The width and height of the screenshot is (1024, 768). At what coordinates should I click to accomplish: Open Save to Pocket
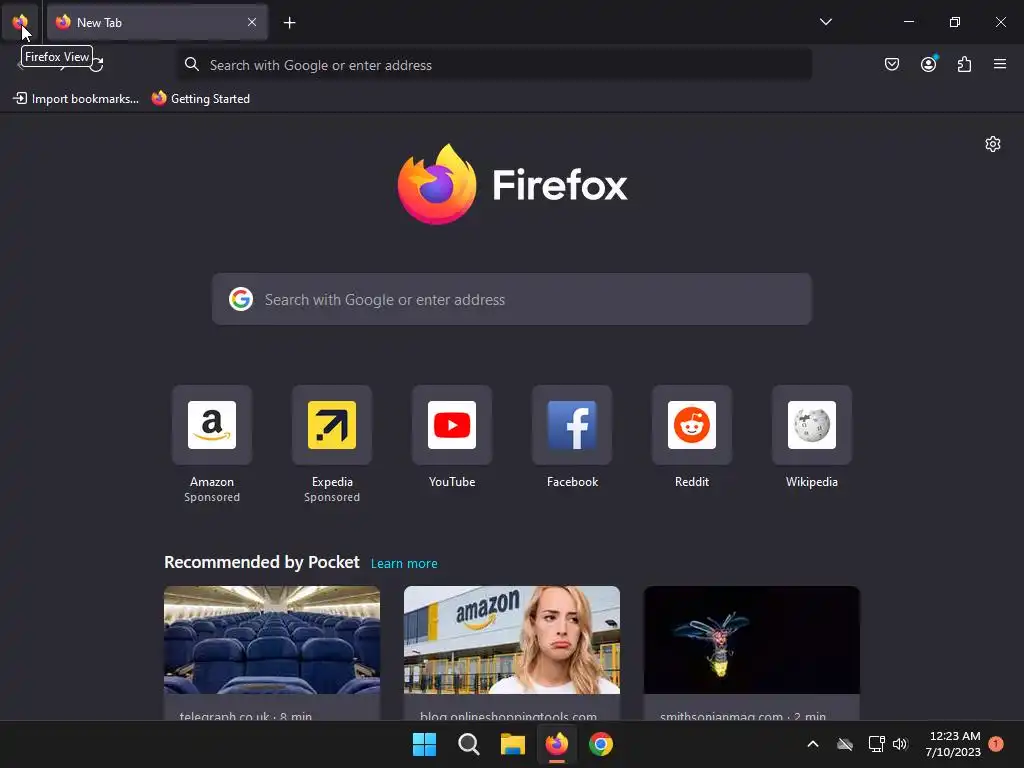tap(891, 64)
